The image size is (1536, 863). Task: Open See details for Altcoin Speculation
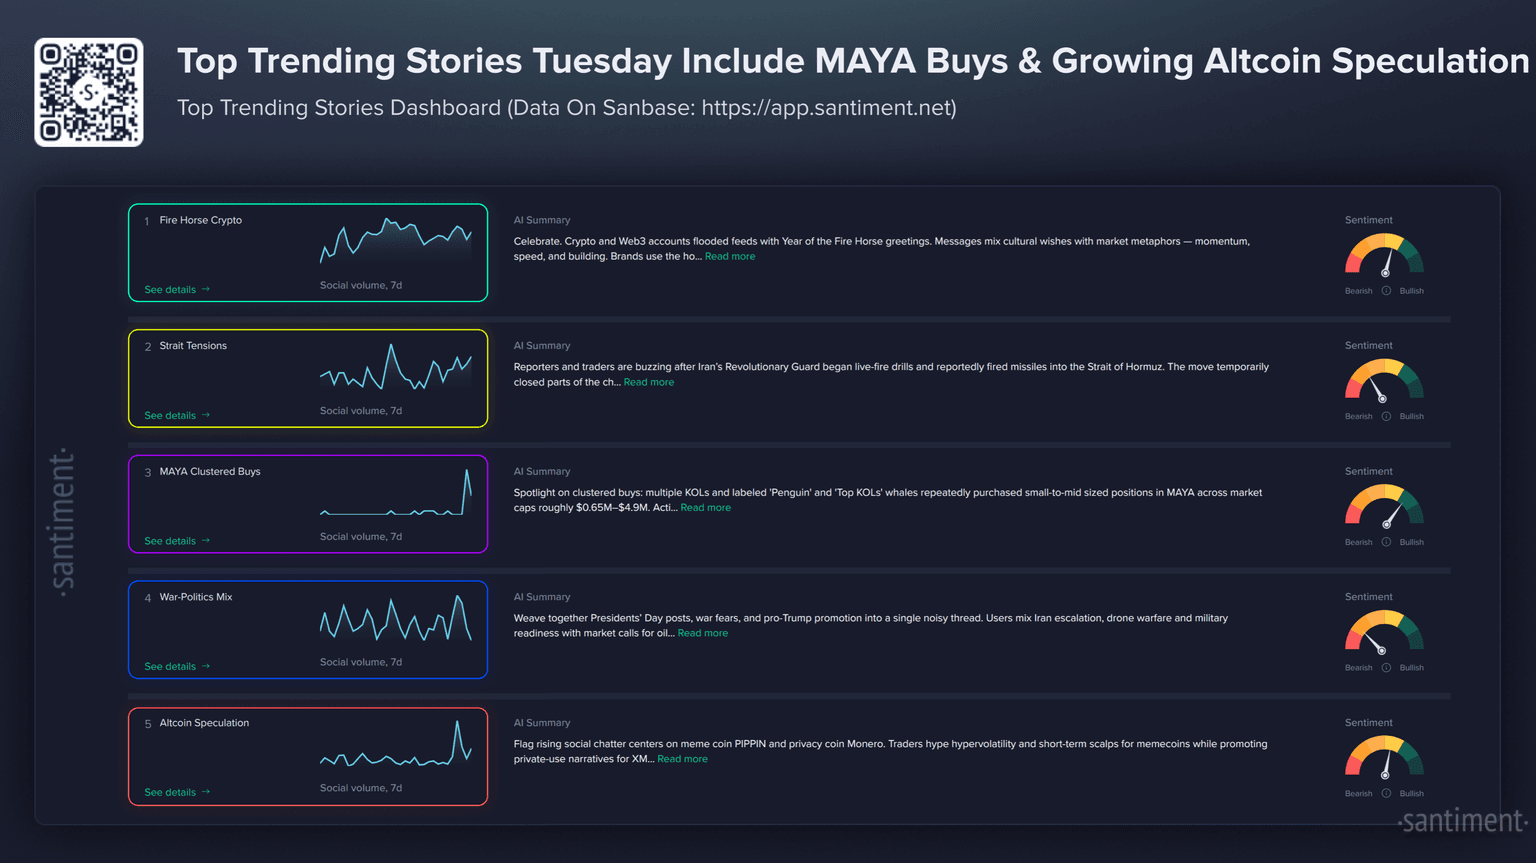tap(177, 793)
